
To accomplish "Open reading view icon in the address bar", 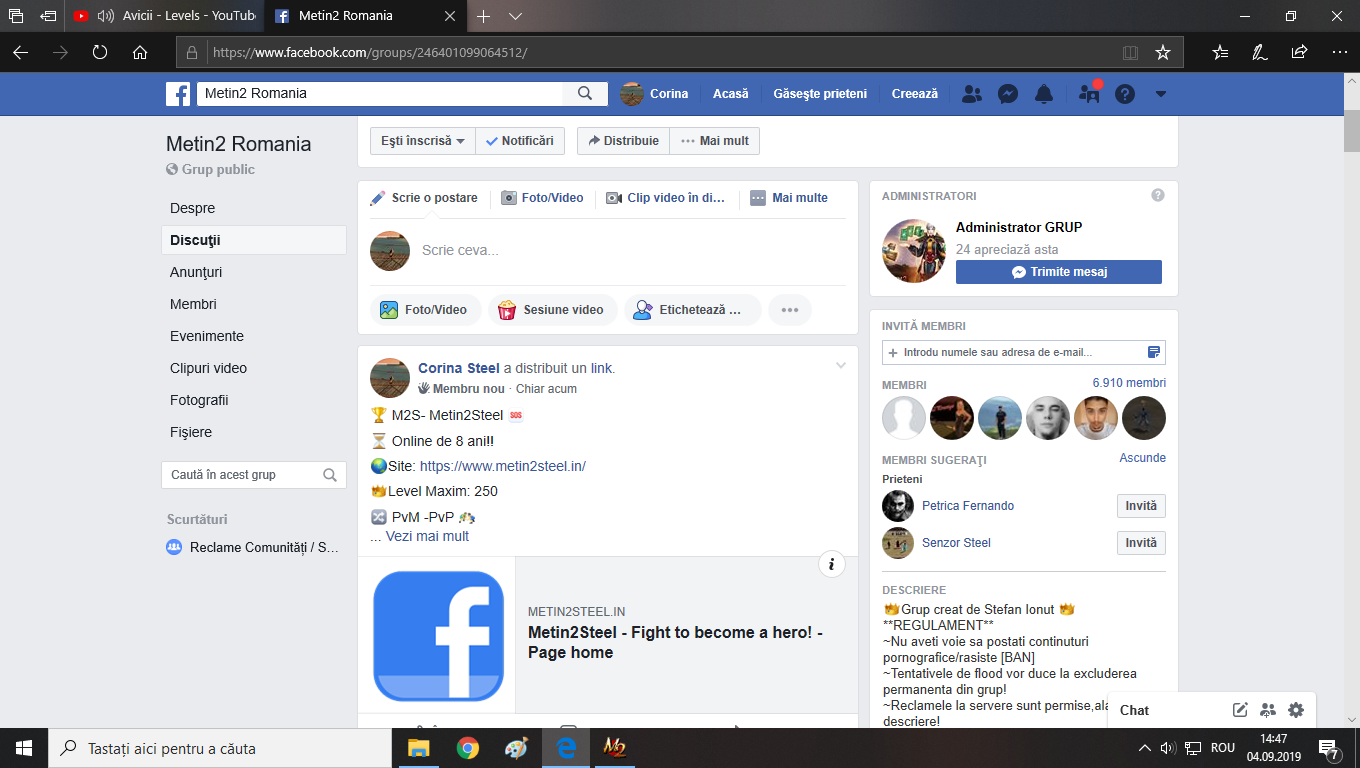I will pos(1130,52).
